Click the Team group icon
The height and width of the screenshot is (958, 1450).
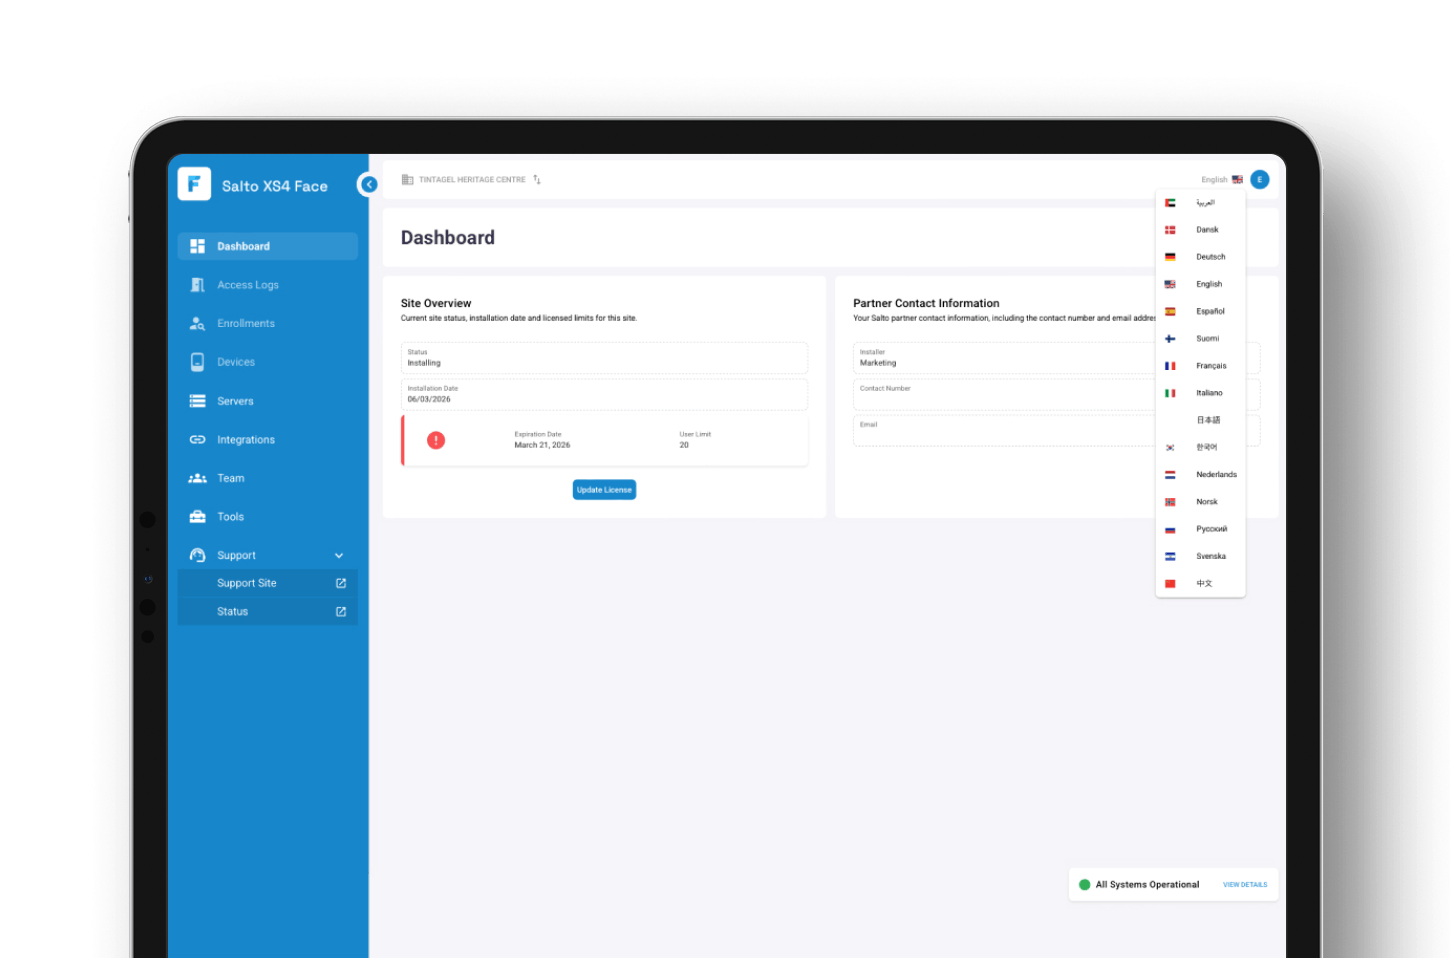click(197, 478)
